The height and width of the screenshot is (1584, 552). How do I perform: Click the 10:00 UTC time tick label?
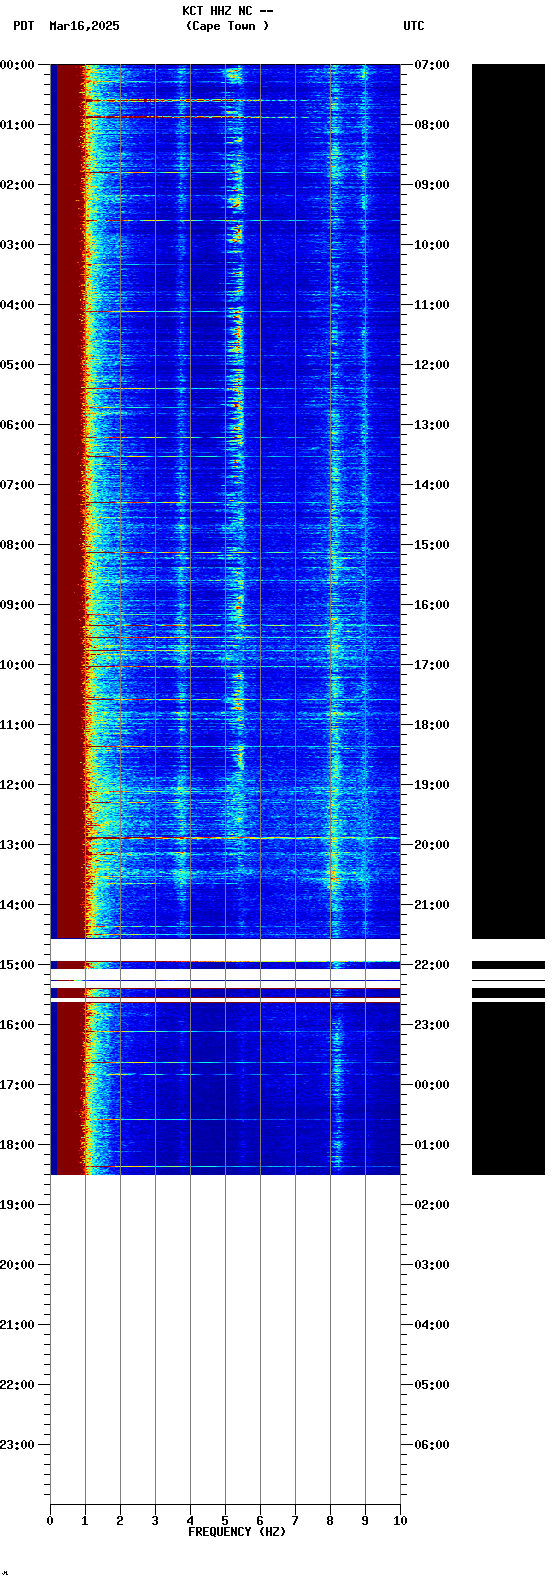point(432,245)
